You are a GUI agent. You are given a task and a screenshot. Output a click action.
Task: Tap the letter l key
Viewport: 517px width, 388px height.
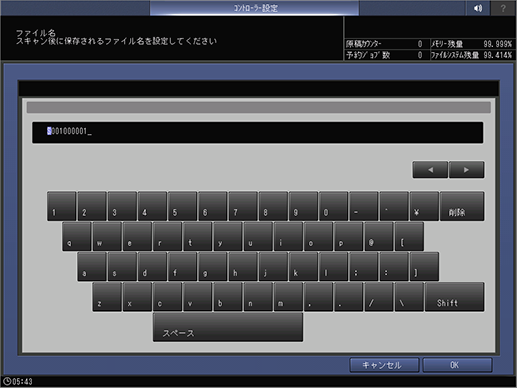tap(334, 267)
